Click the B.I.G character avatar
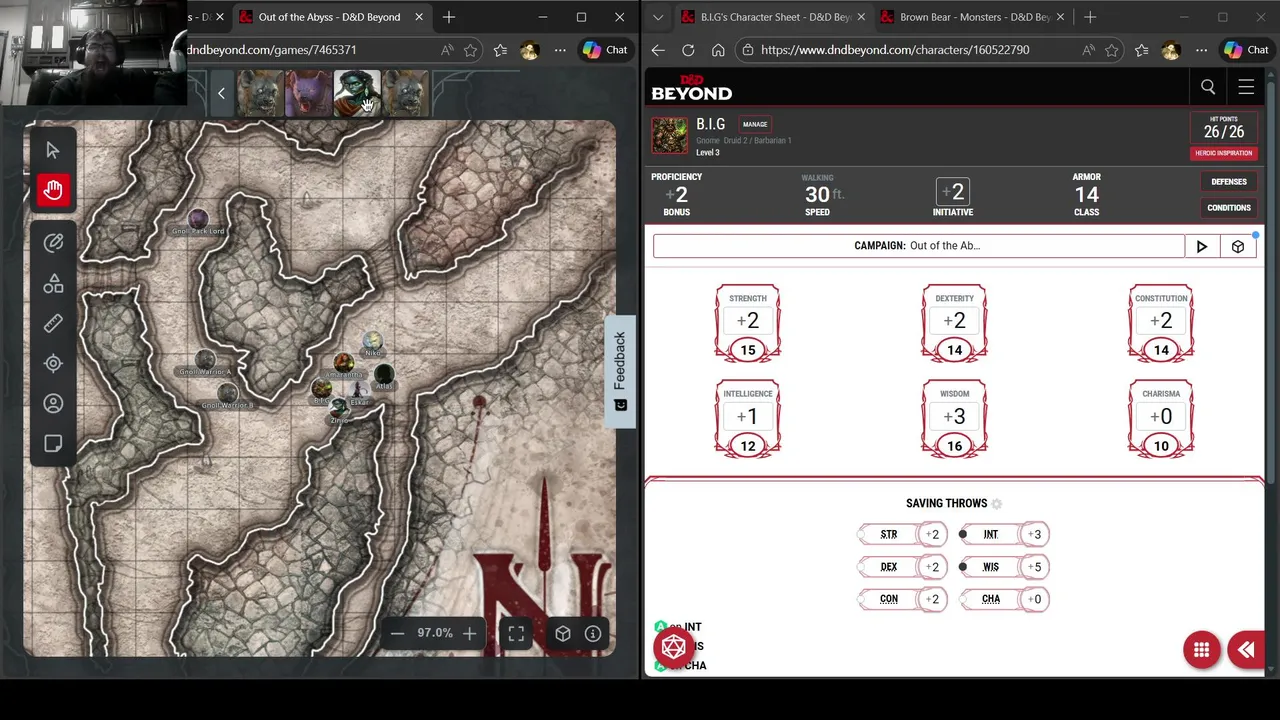 [x=670, y=136]
